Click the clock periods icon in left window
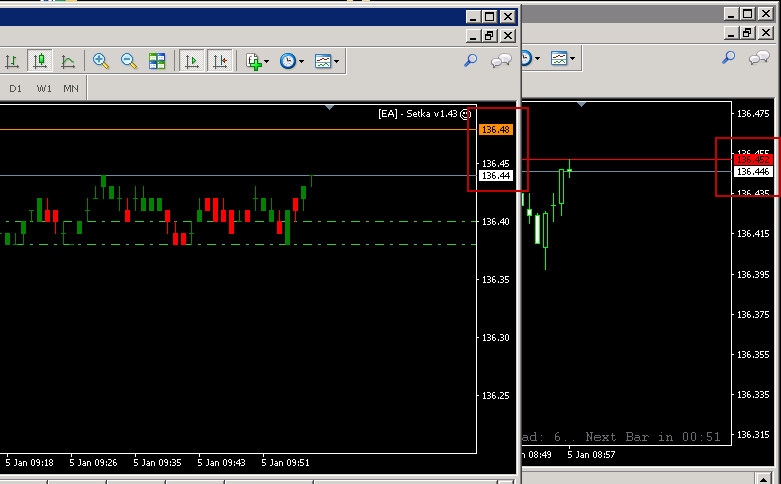Viewport: 781px width, 484px height. click(x=288, y=61)
